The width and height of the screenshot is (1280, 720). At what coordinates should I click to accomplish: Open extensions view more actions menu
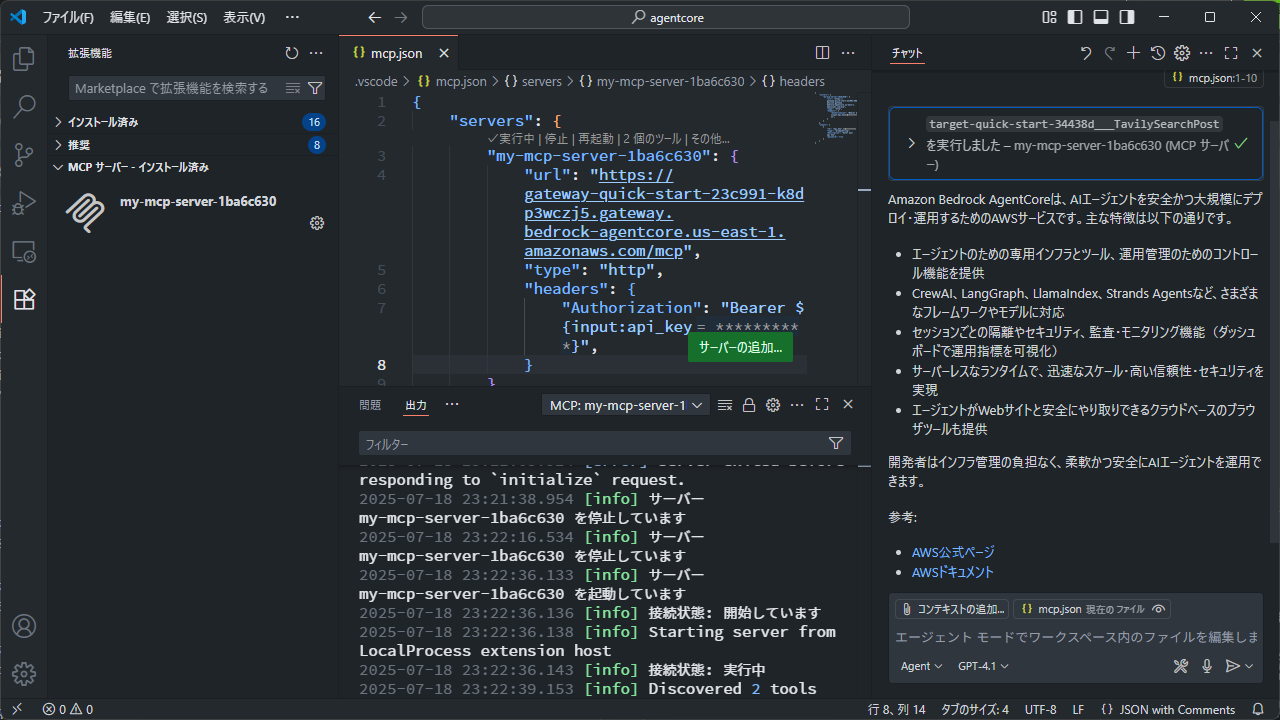point(316,53)
